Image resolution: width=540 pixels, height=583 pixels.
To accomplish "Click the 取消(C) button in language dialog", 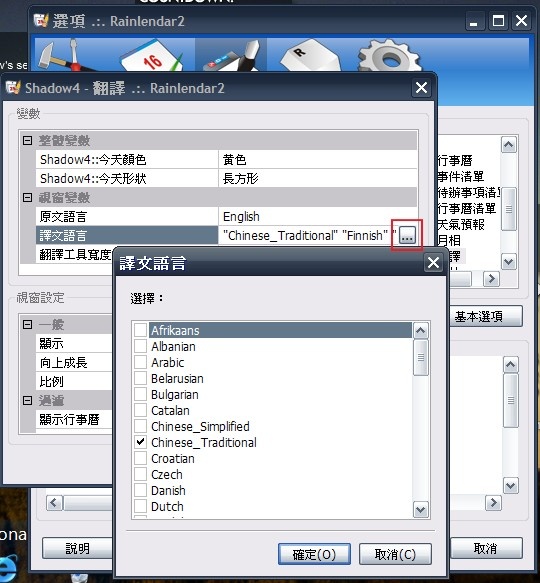I will tap(395, 554).
